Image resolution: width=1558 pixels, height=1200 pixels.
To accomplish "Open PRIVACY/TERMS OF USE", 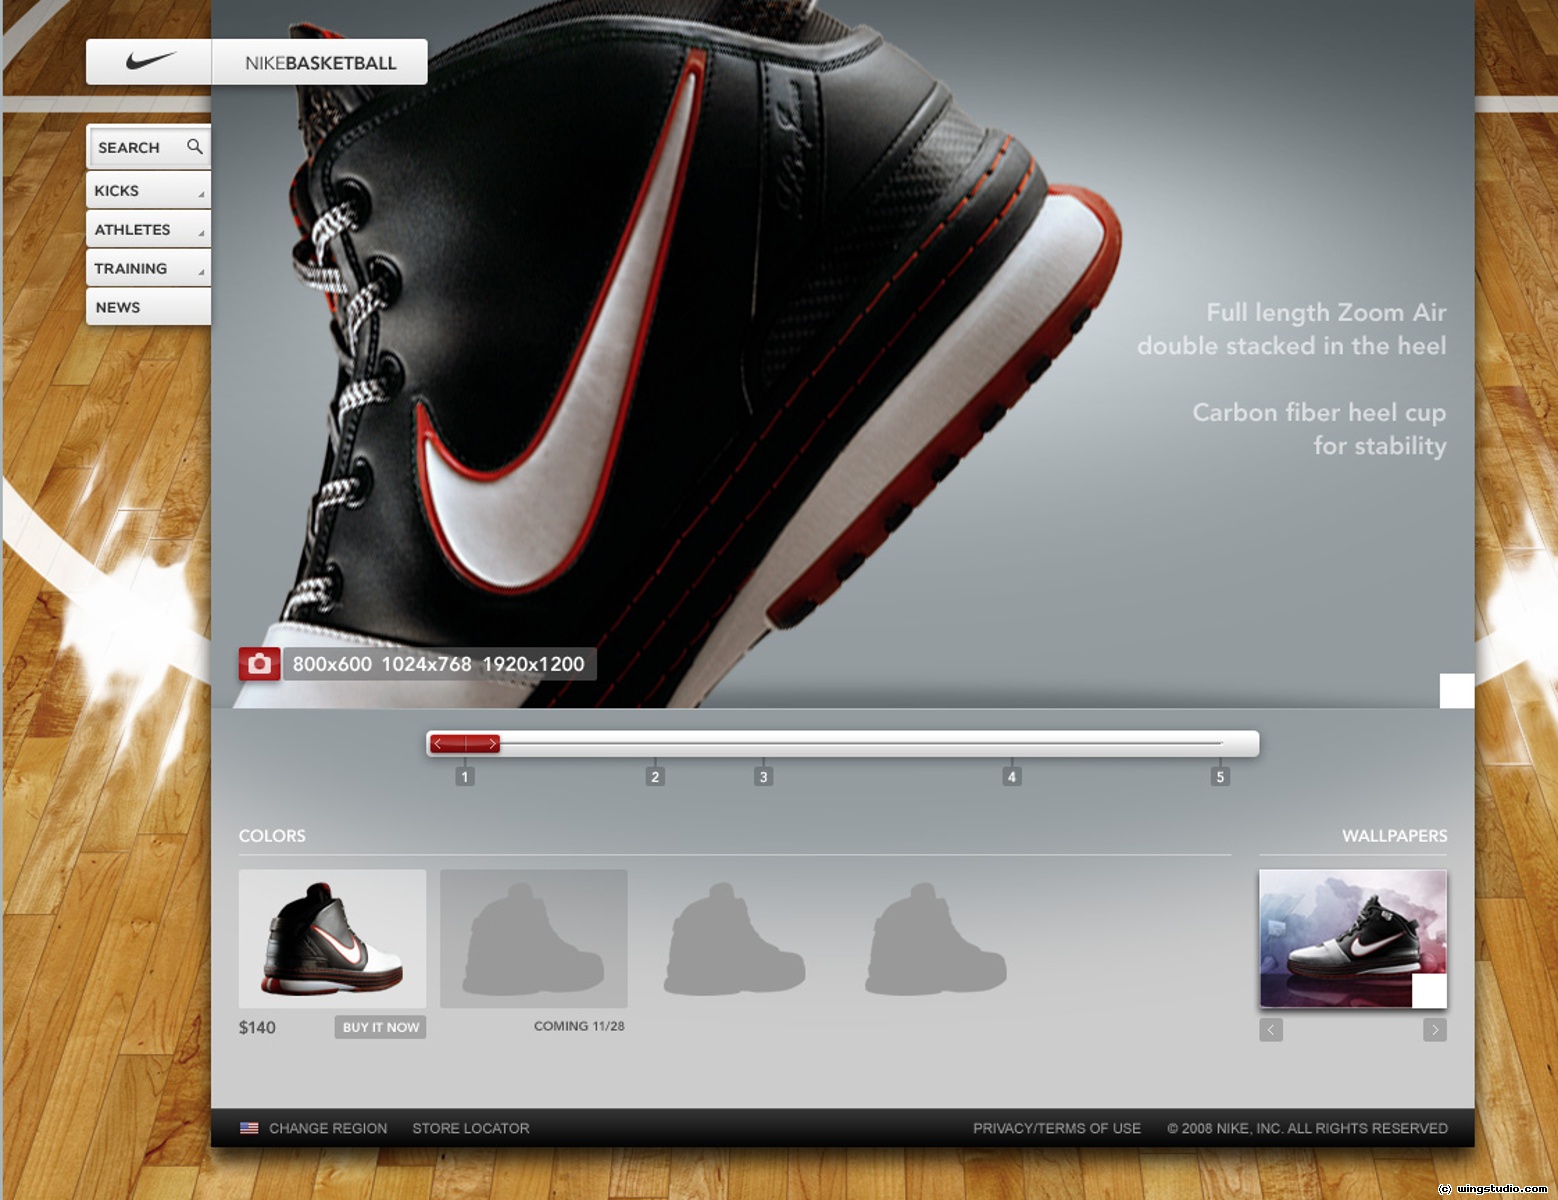I will click(1057, 1128).
